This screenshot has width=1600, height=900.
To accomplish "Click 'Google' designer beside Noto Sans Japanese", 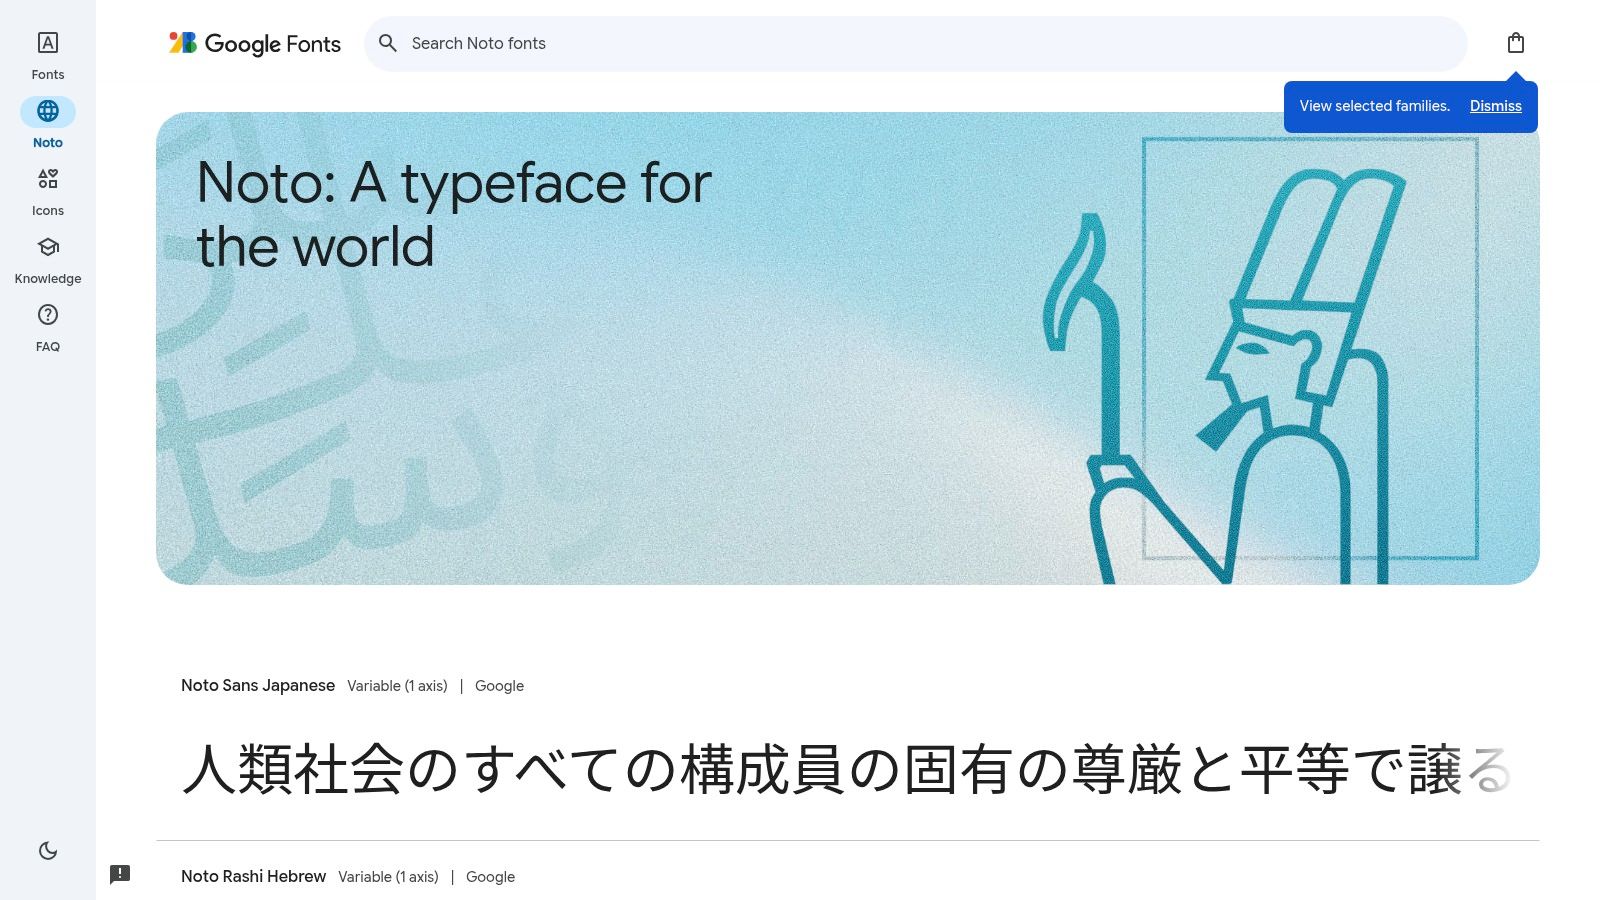I will [x=499, y=686].
